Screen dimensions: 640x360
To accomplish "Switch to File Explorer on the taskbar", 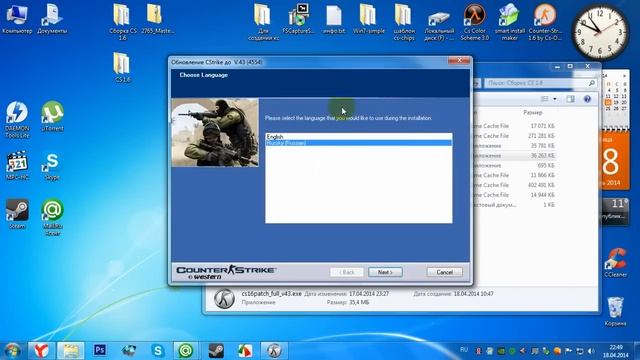I will [x=70, y=350].
